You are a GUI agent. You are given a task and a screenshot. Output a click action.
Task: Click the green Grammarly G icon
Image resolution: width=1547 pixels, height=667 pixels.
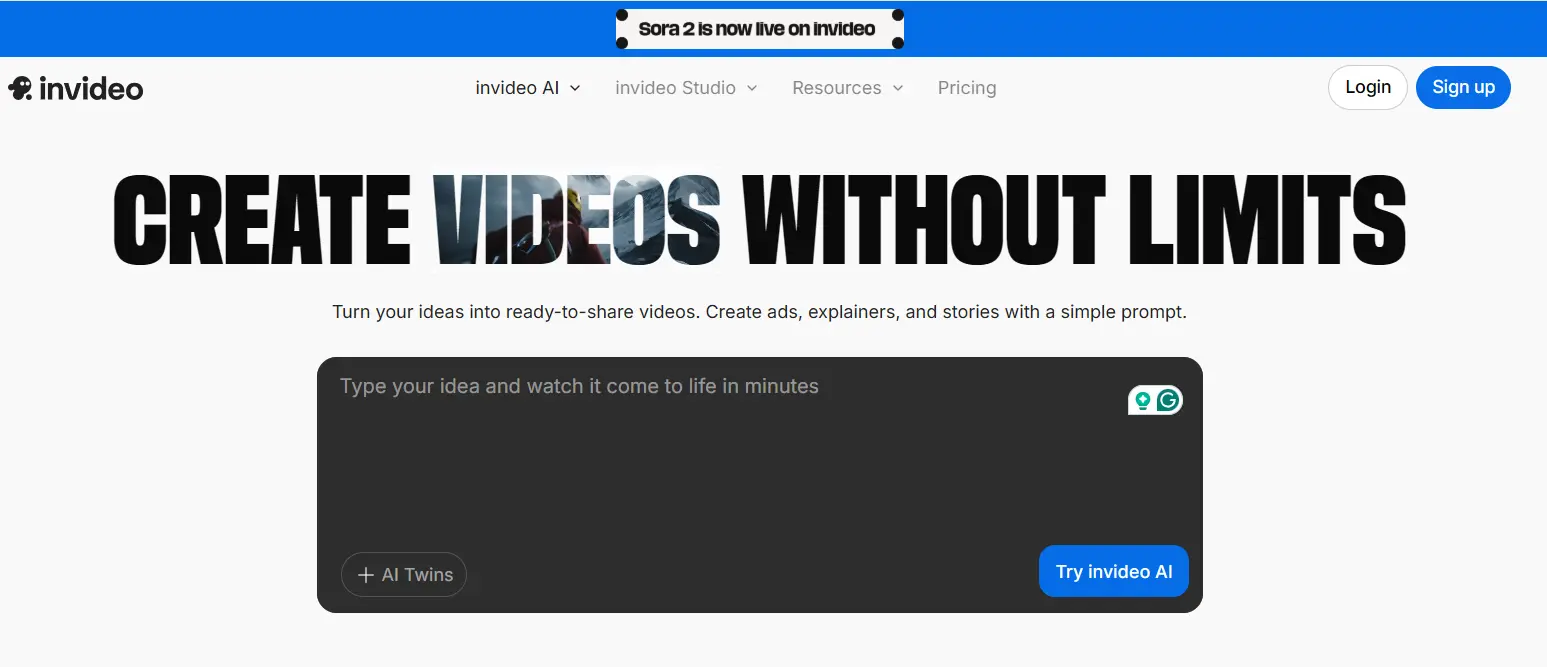pos(1168,401)
